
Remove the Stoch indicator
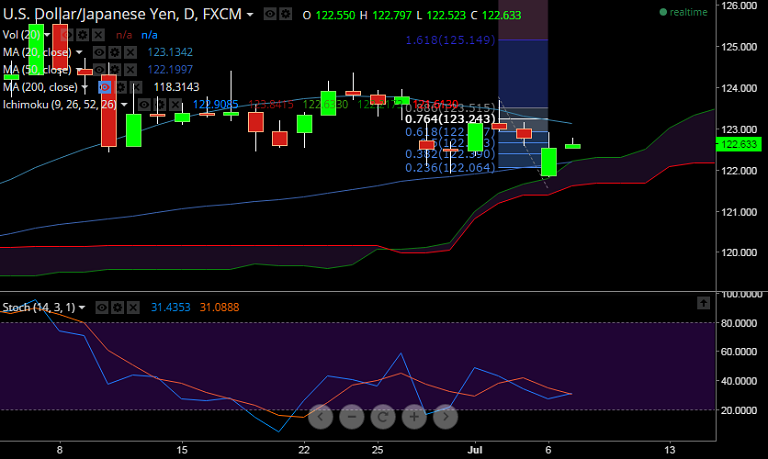click(133, 308)
